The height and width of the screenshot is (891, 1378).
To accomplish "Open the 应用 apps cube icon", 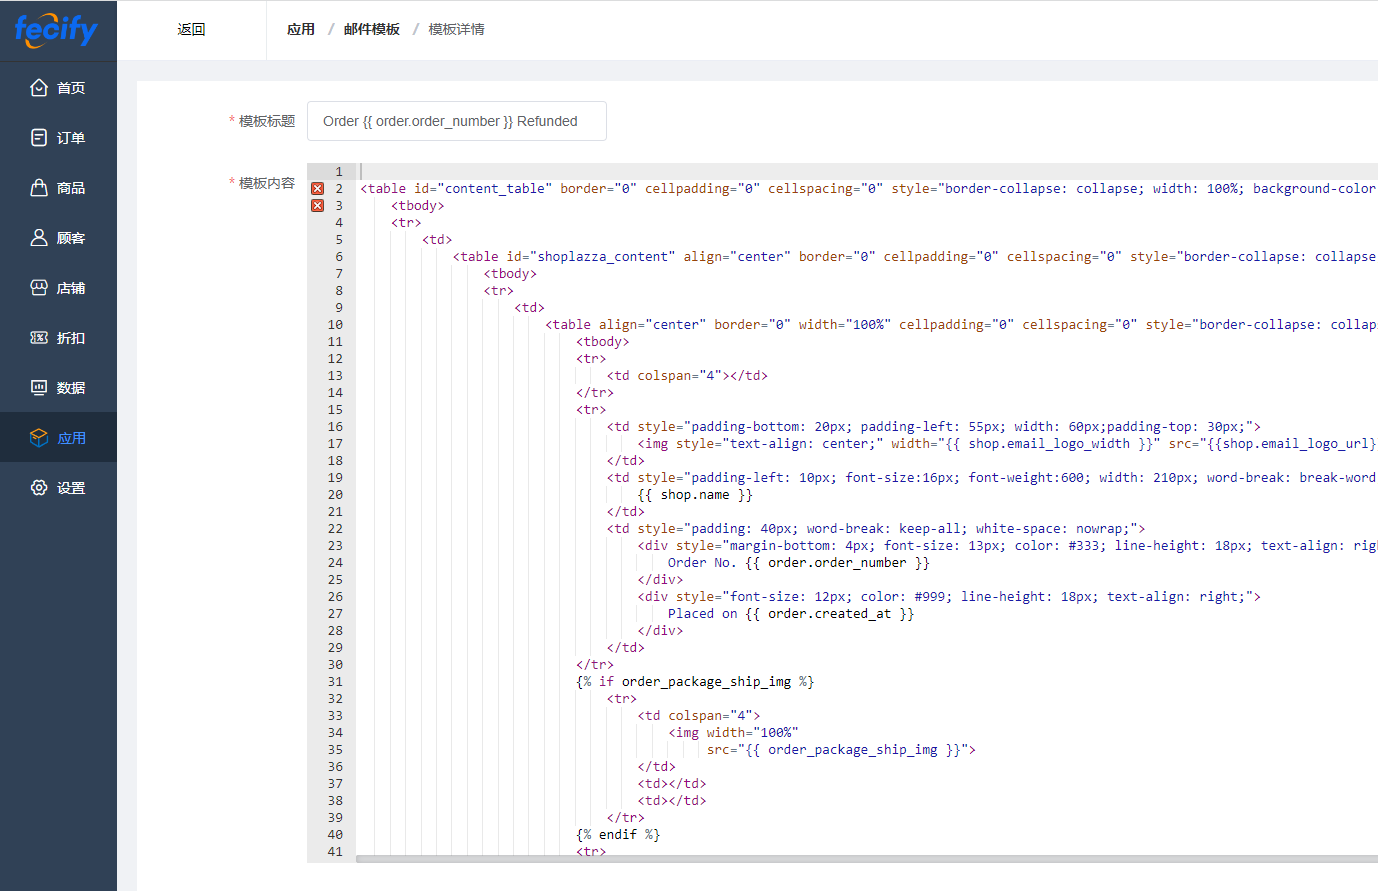I will coord(39,438).
